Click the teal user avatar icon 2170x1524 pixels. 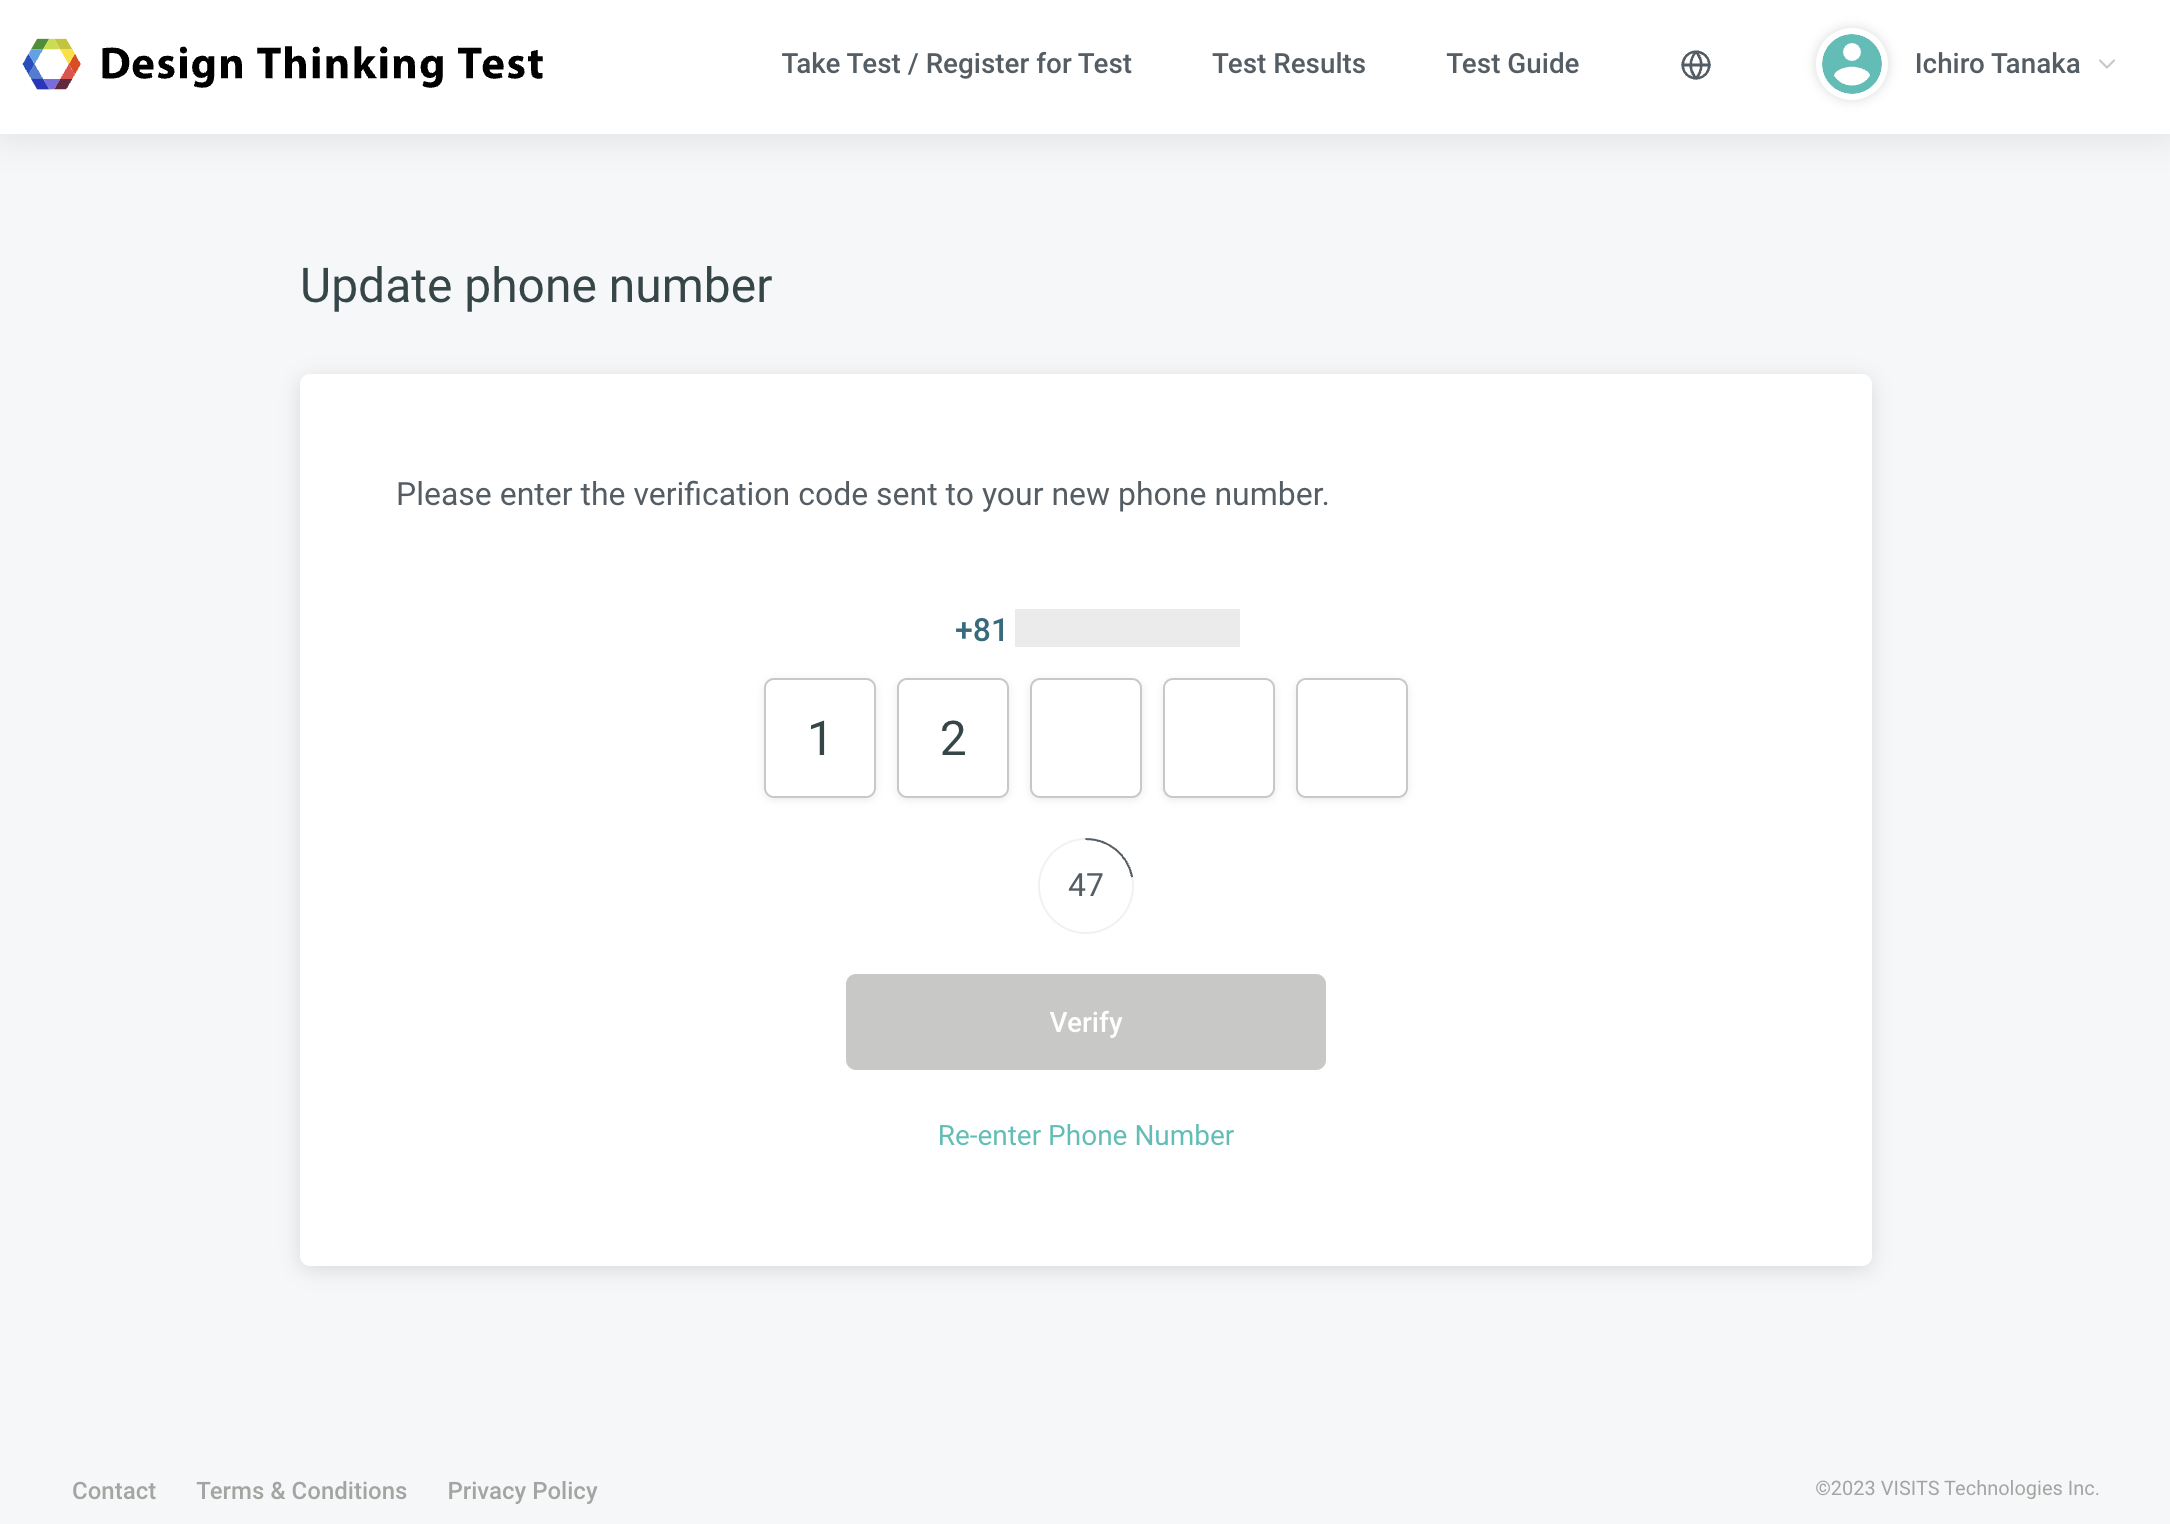pyautogui.click(x=1852, y=64)
